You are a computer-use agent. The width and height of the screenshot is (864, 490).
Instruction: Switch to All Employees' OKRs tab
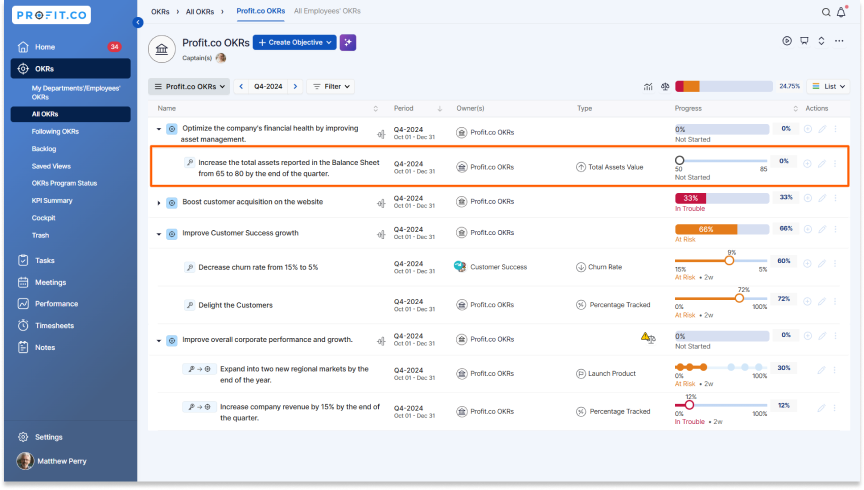(x=327, y=11)
